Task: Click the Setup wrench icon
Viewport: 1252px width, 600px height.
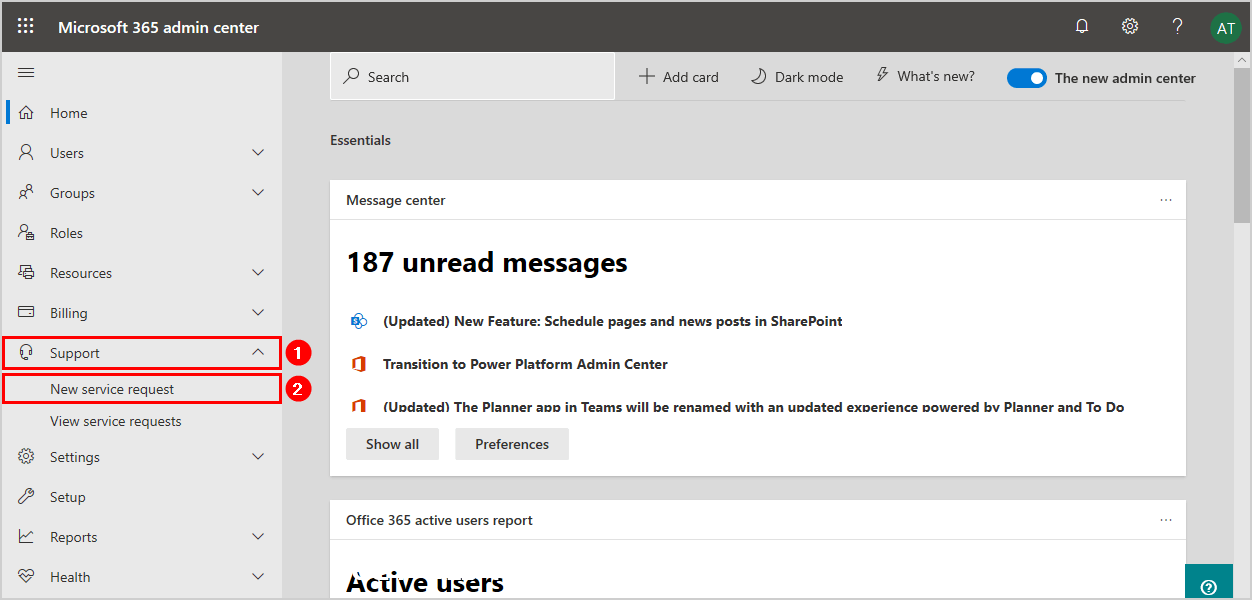Action: [27, 497]
